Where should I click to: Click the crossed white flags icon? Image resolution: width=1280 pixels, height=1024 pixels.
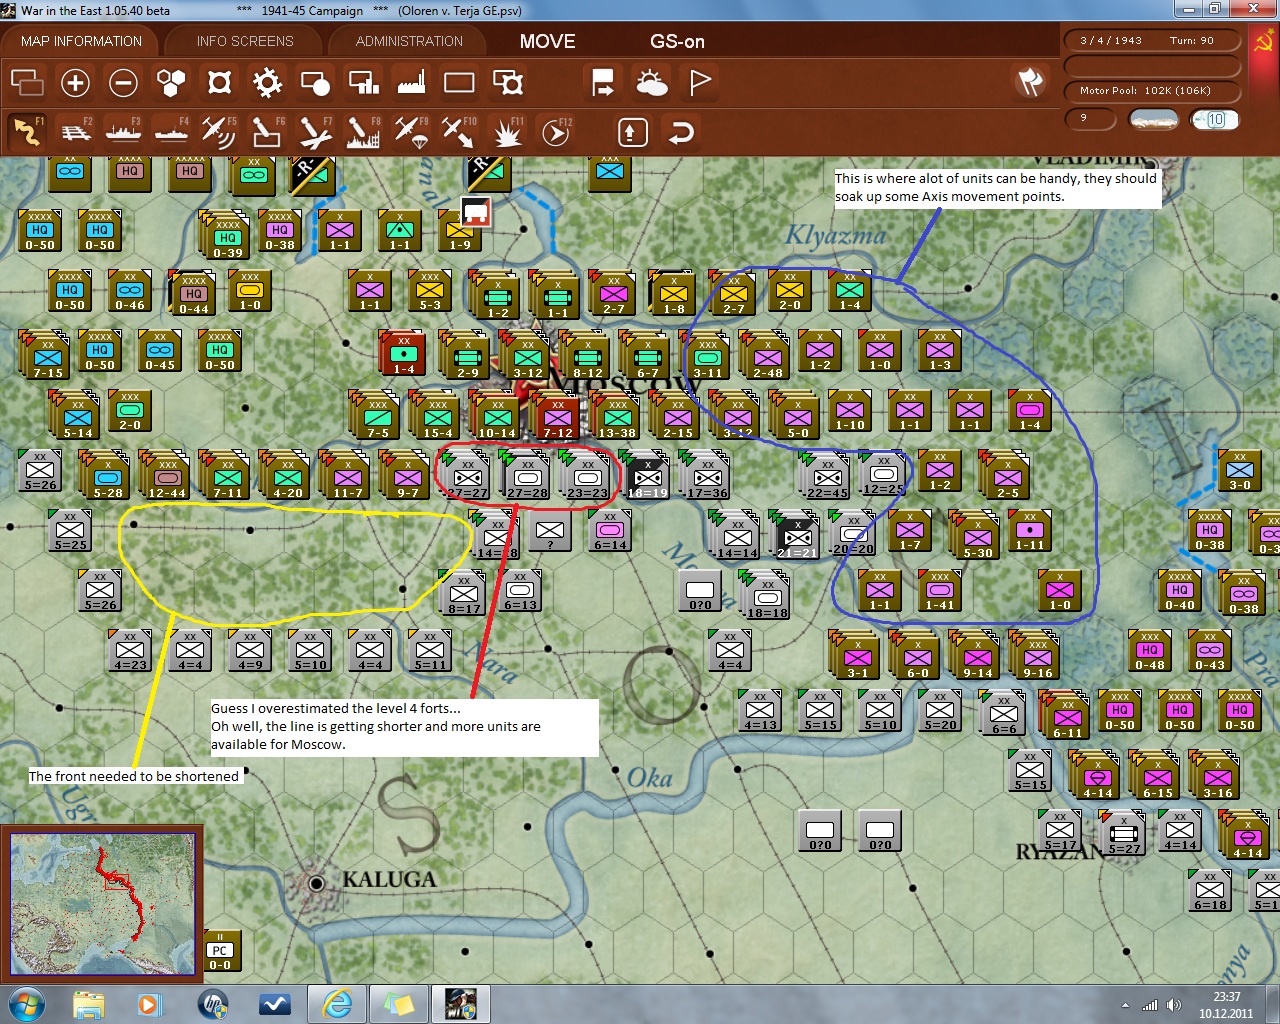click(x=1030, y=82)
